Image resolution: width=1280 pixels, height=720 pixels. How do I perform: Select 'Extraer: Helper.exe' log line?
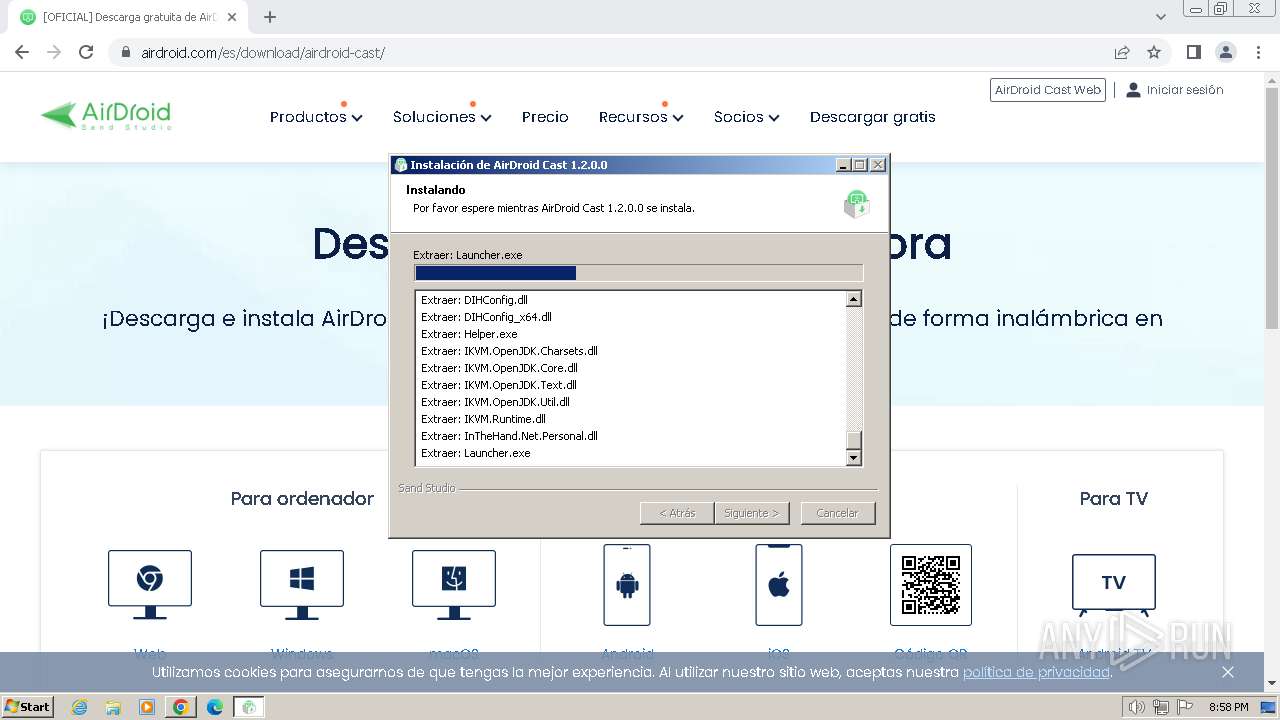tap(469, 334)
